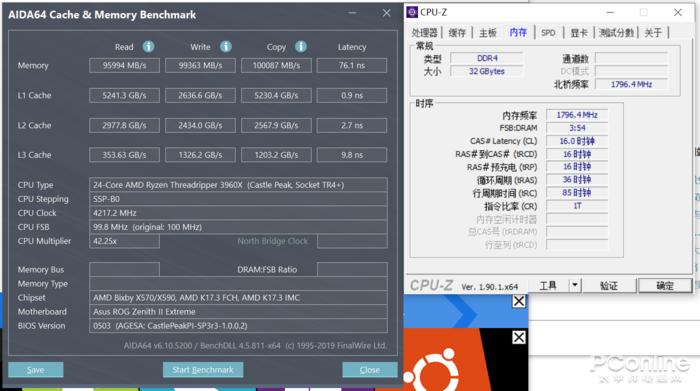Click the Chipset field AMD Bixby X570/X590

[x=238, y=297]
